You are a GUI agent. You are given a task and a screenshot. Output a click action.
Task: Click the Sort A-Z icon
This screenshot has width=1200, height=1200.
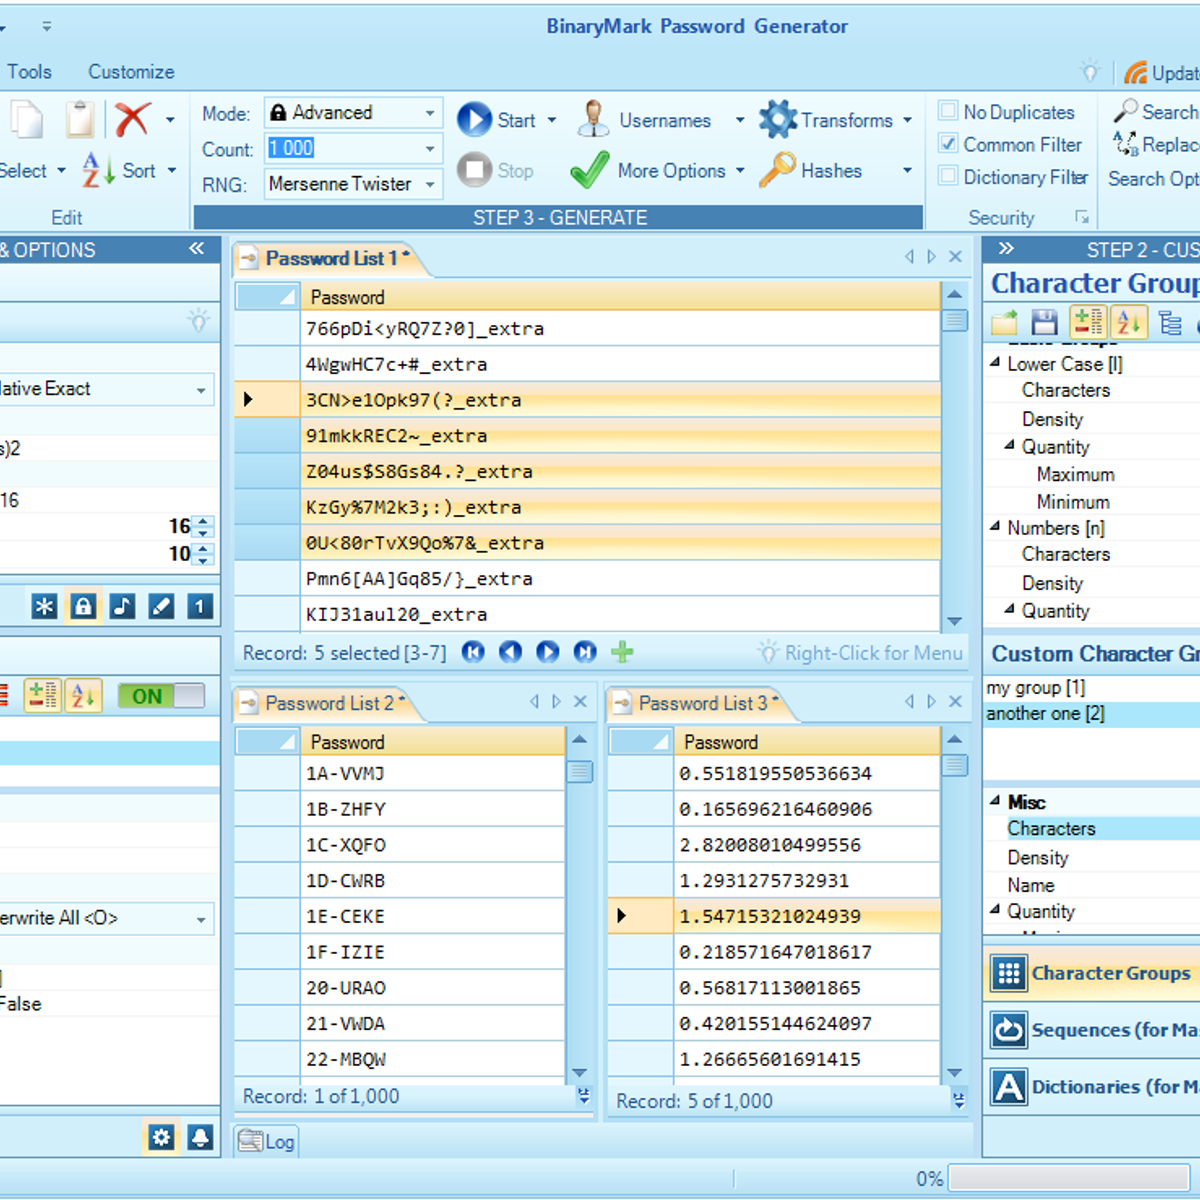click(98, 170)
